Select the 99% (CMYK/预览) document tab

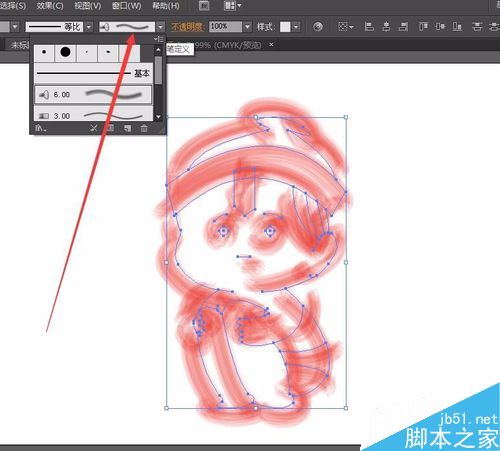(228, 45)
